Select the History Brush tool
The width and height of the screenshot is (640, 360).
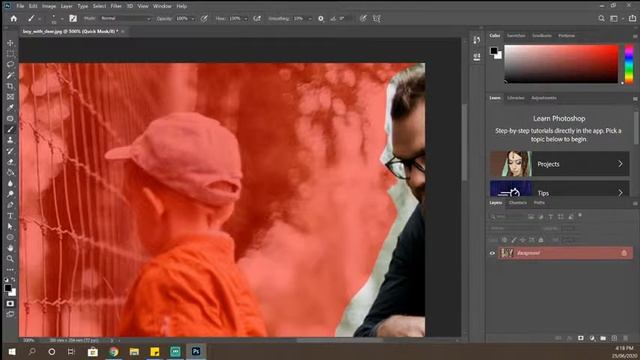click(11, 151)
